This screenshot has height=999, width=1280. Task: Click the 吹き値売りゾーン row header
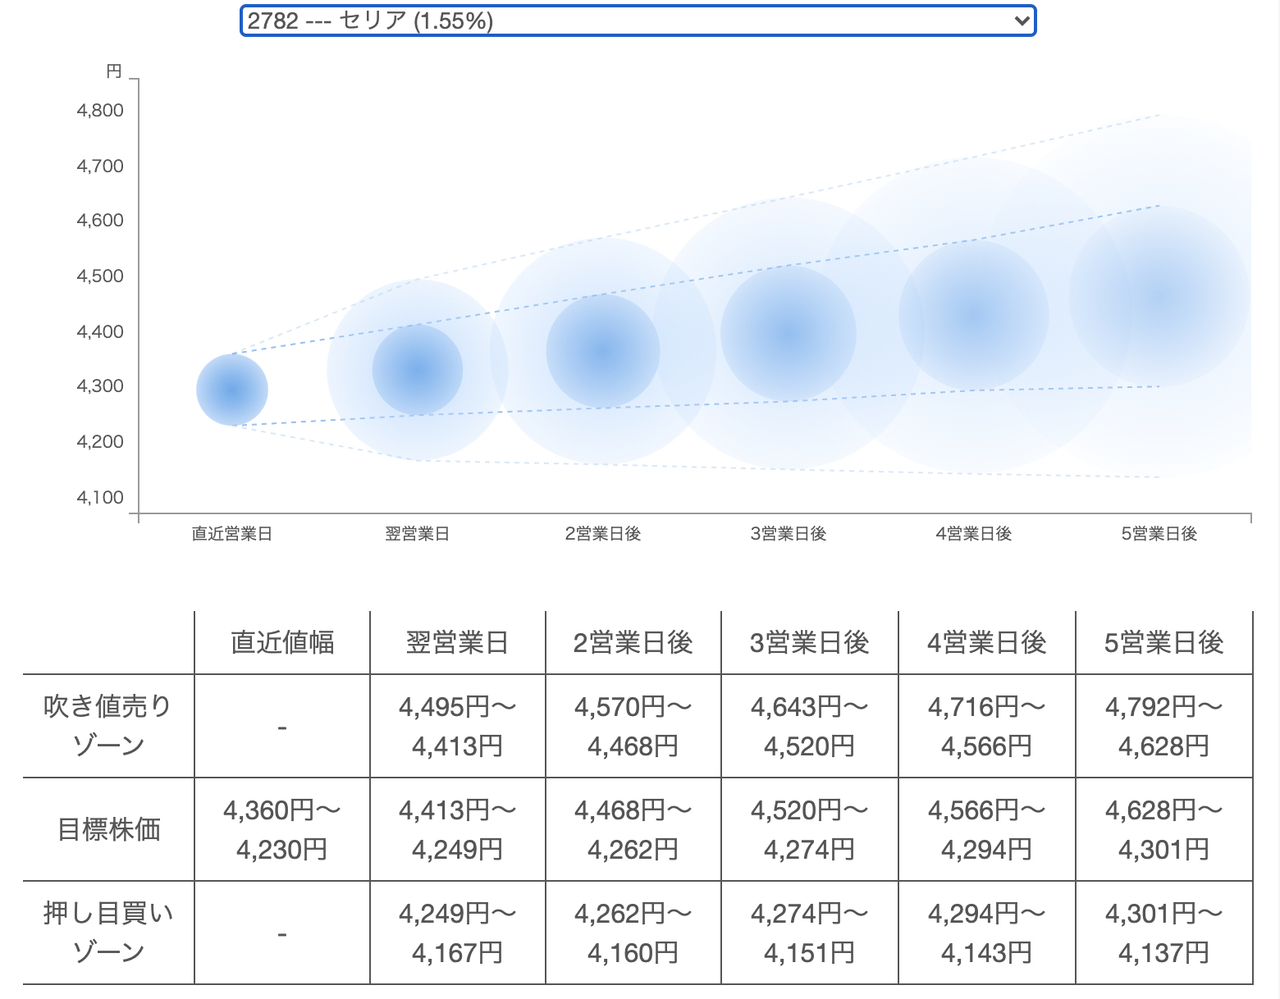click(109, 726)
